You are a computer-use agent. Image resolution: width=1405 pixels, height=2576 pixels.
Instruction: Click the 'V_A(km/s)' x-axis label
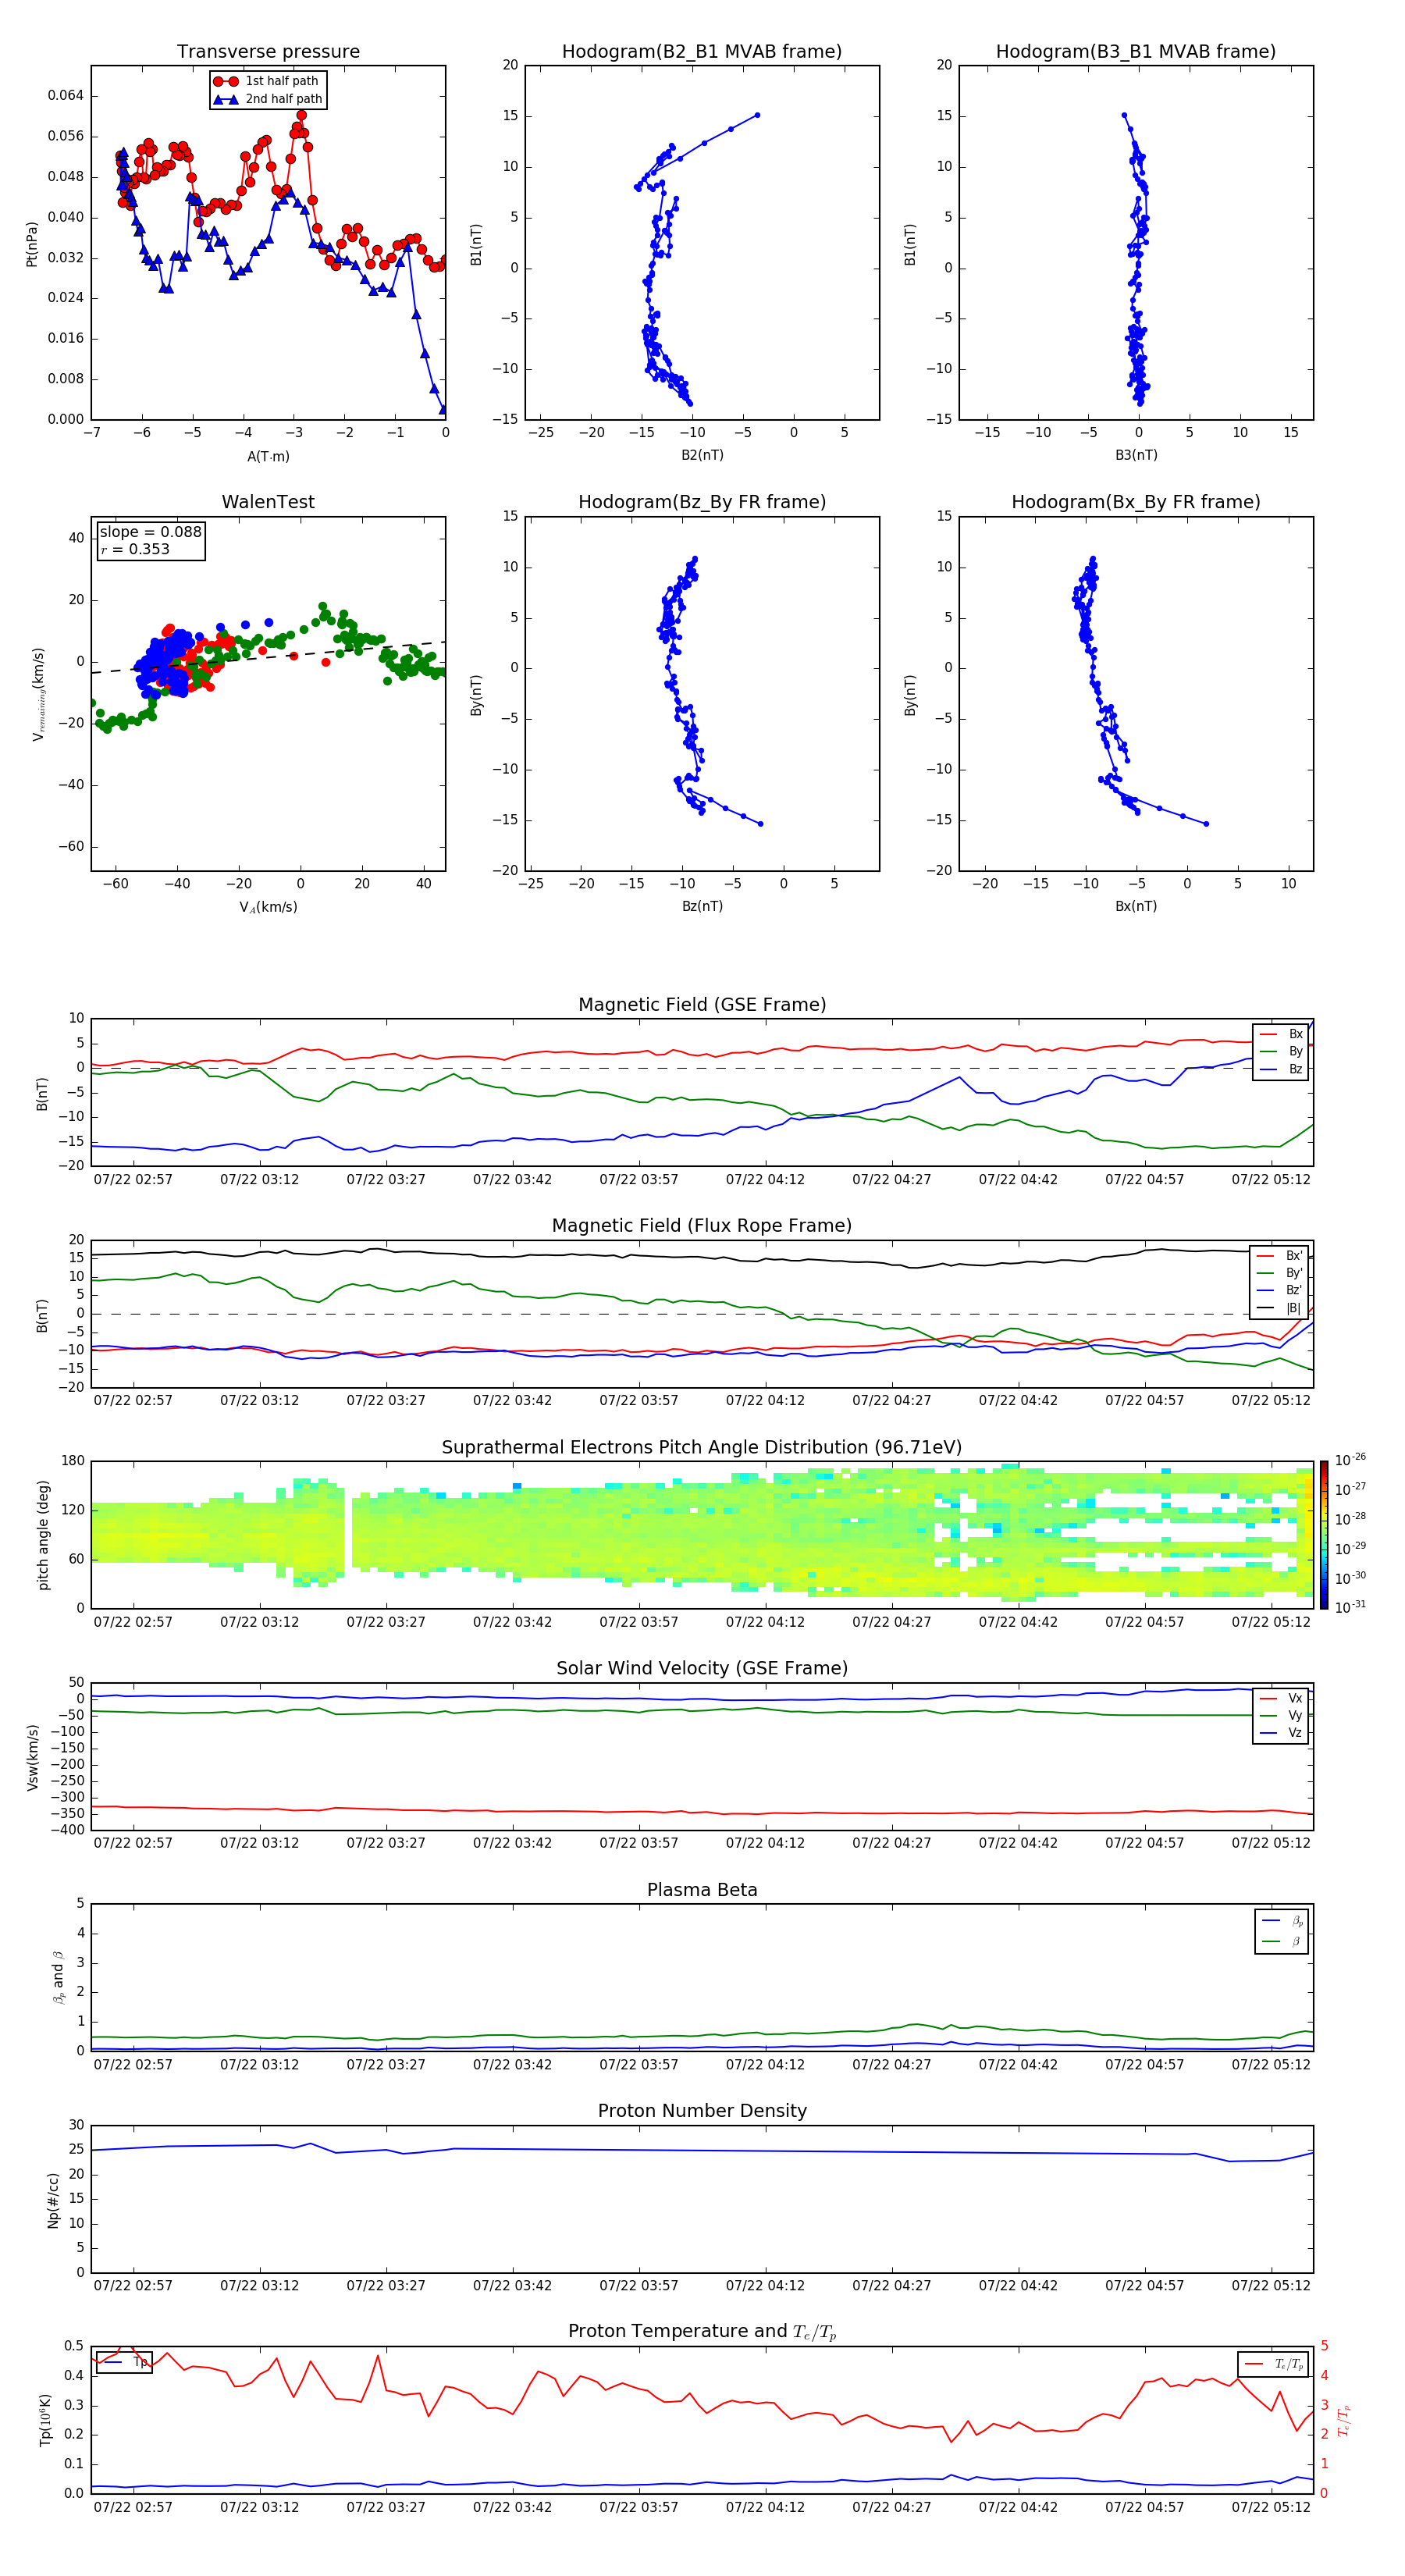[268, 907]
